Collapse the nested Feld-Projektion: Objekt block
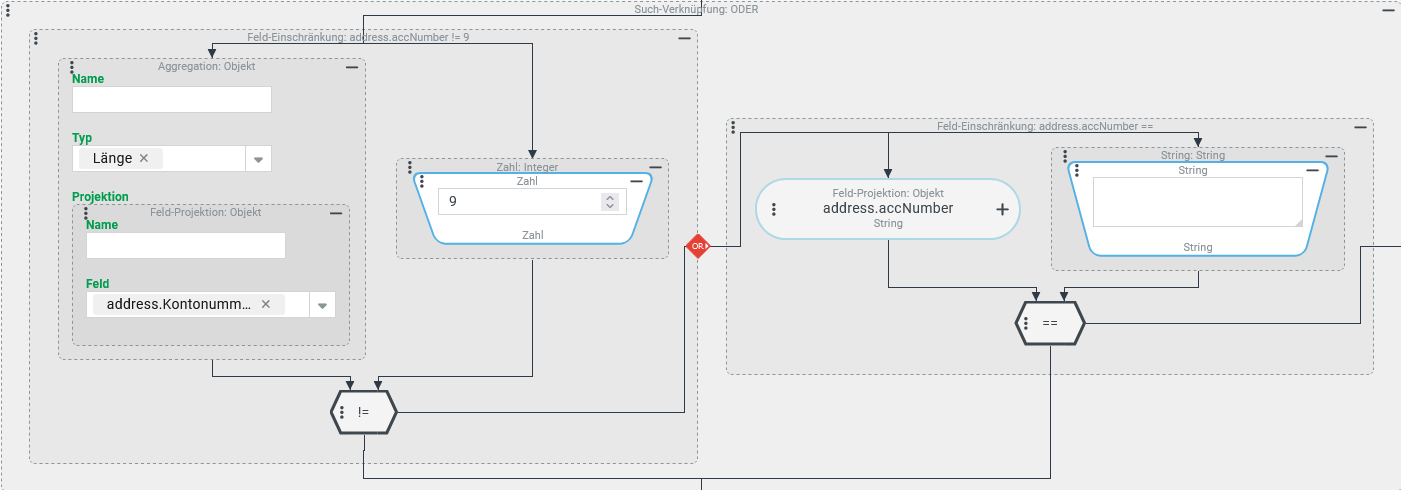1401x490 pixels. pos(336,213)
